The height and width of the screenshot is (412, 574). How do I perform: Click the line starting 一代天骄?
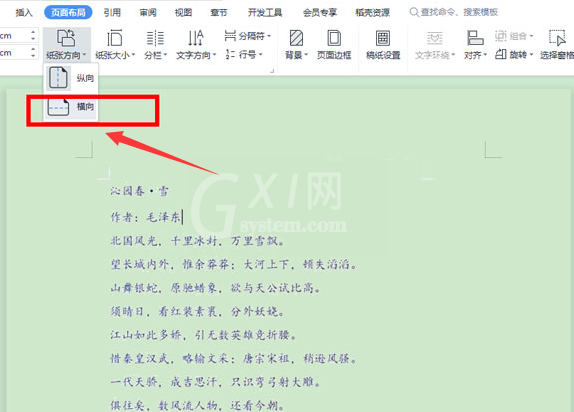coord(216,382)
